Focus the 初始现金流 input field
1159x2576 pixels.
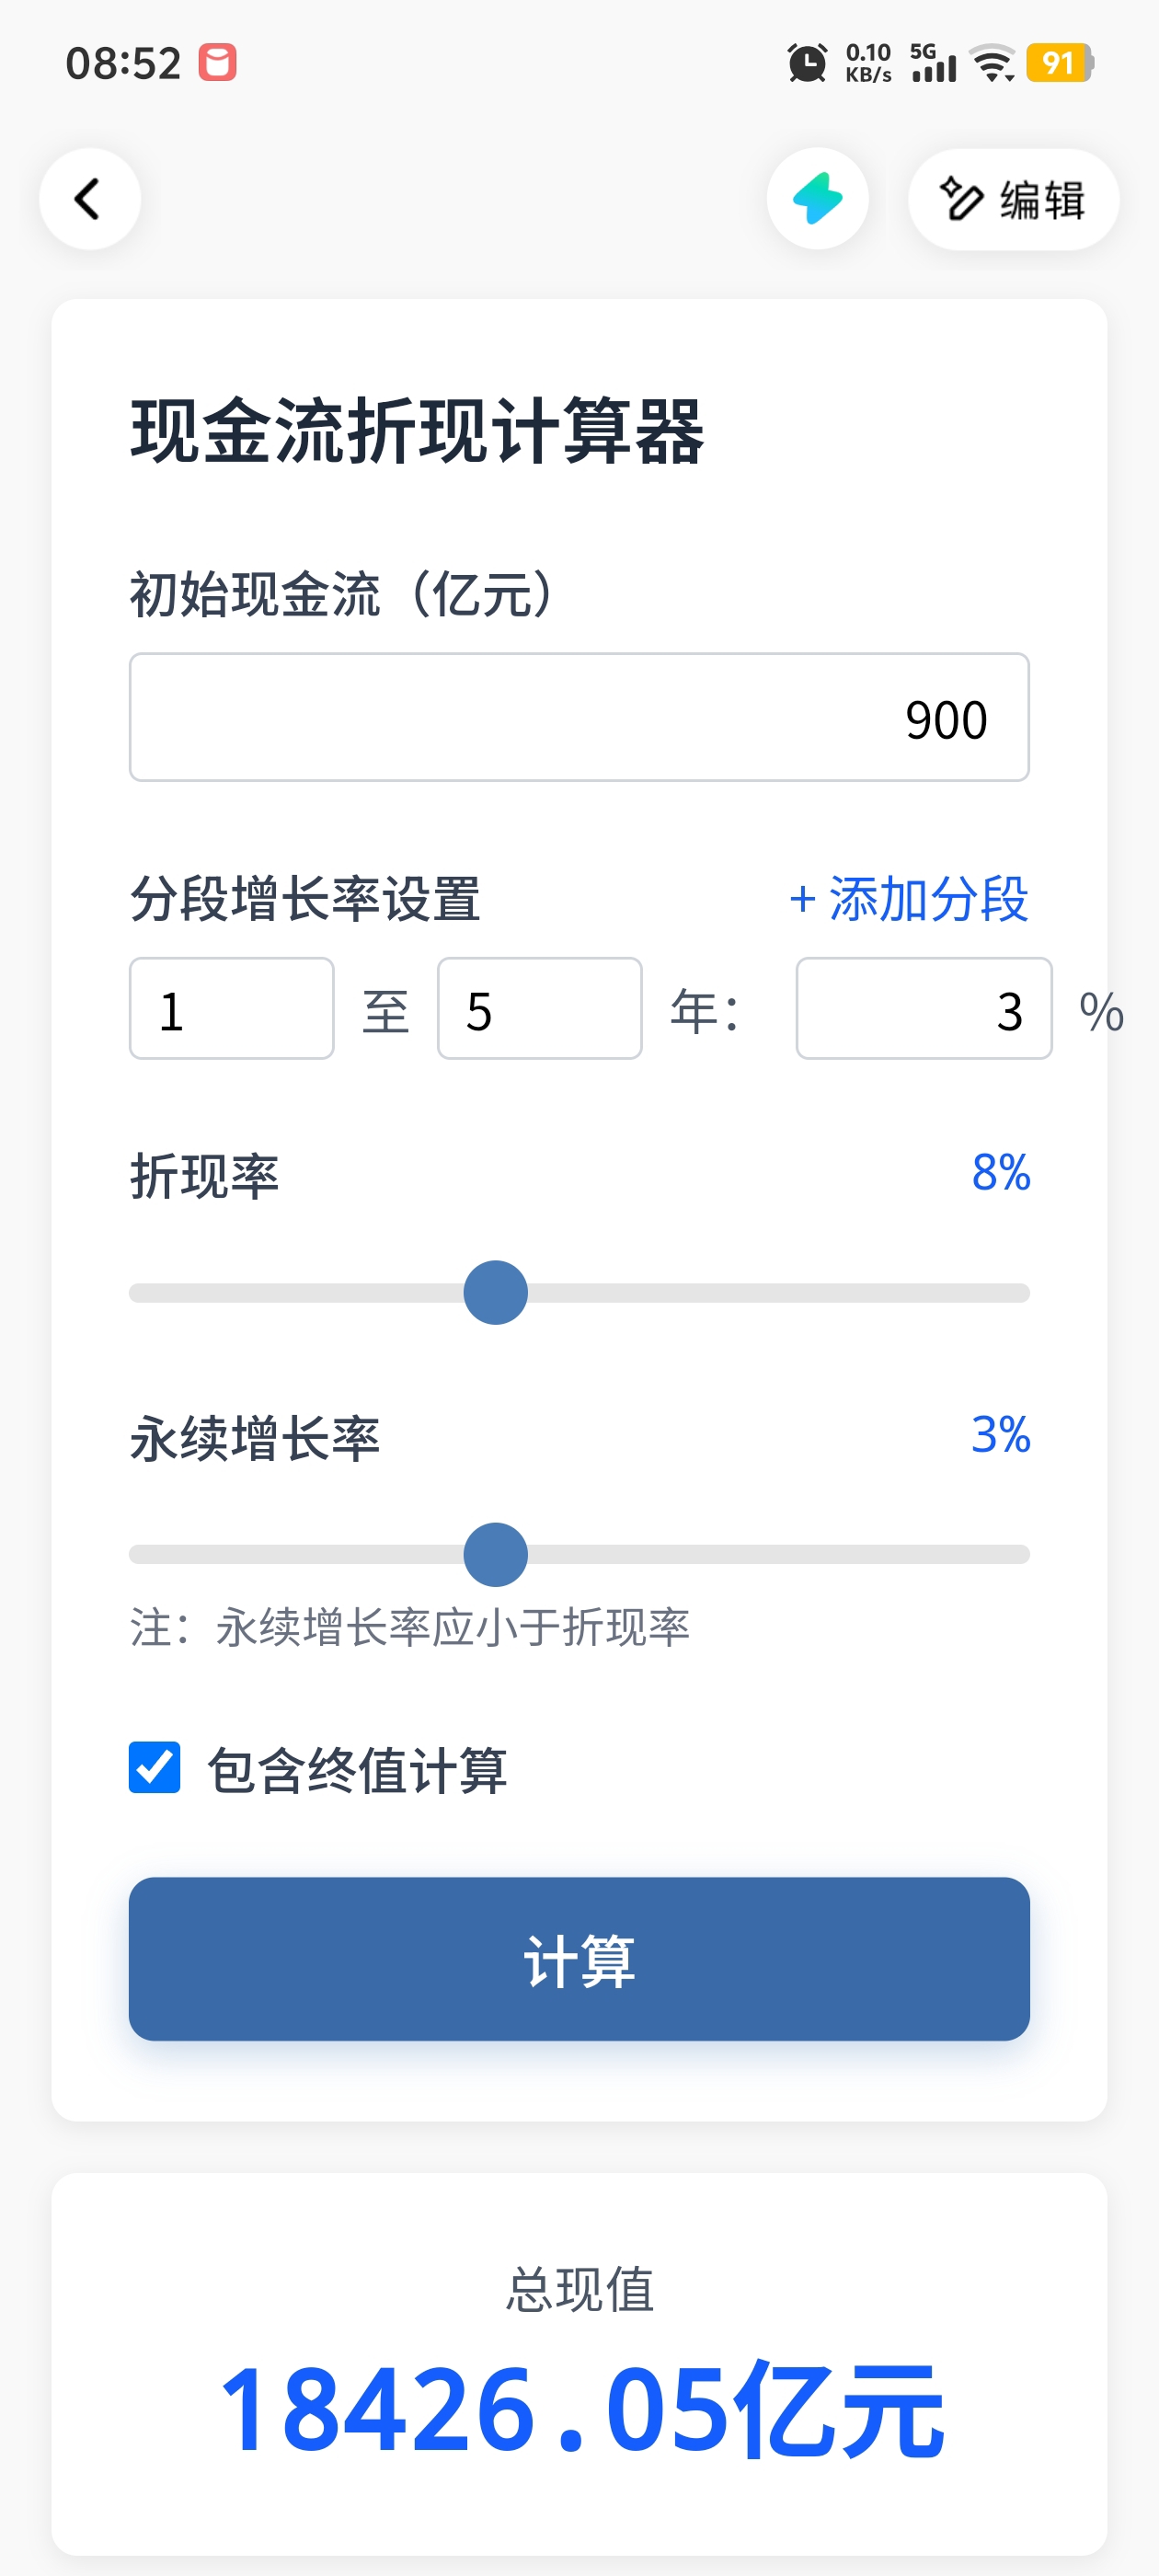(x=579, y=717)
